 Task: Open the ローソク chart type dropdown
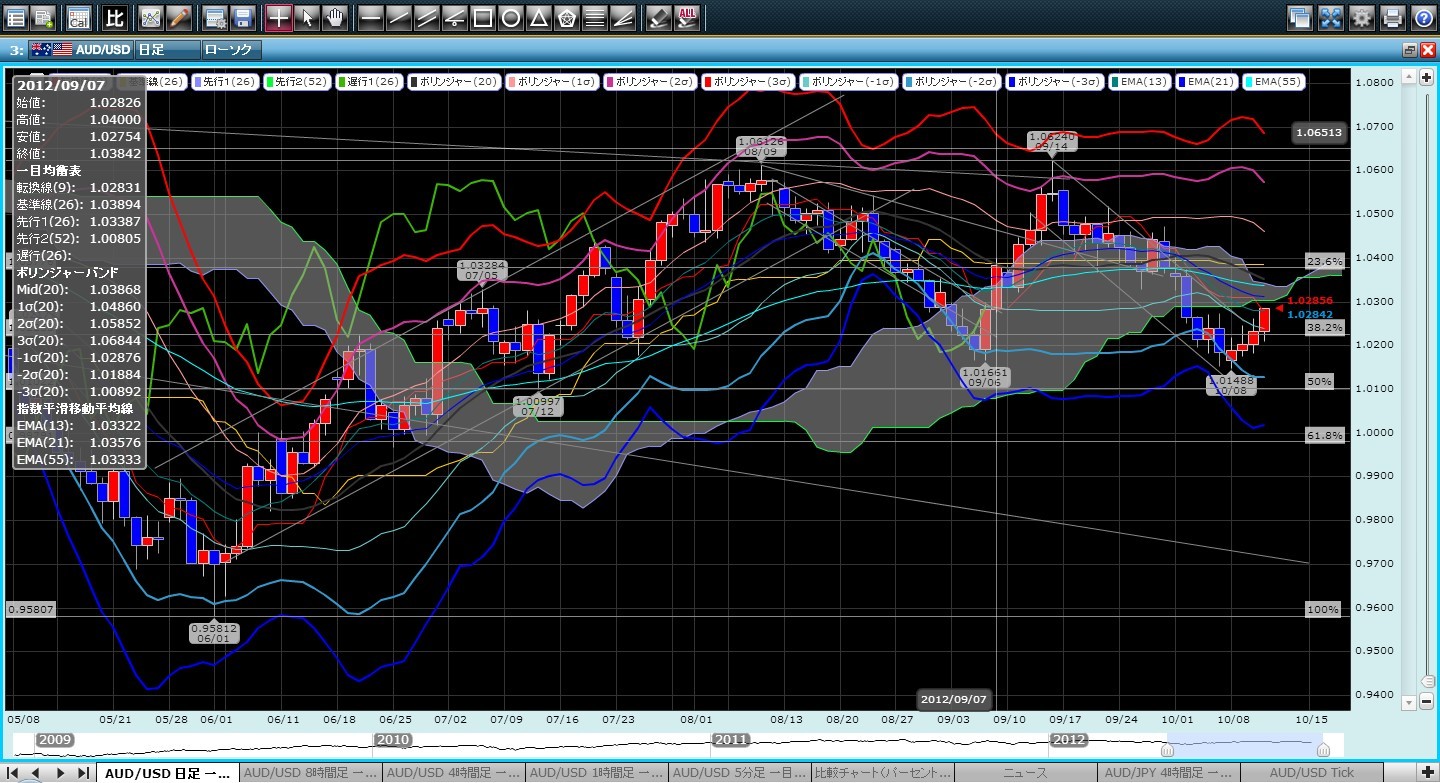[x=230, y=49]
